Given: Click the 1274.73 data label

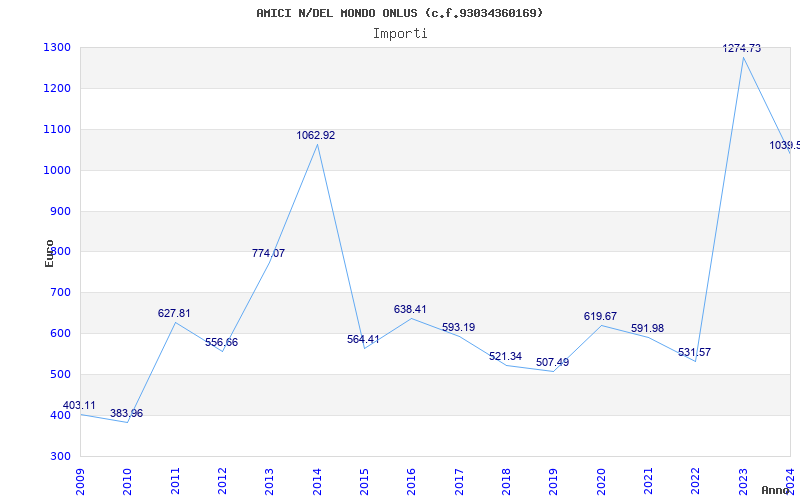Looking at the screenshot, I should coord(741,48).
